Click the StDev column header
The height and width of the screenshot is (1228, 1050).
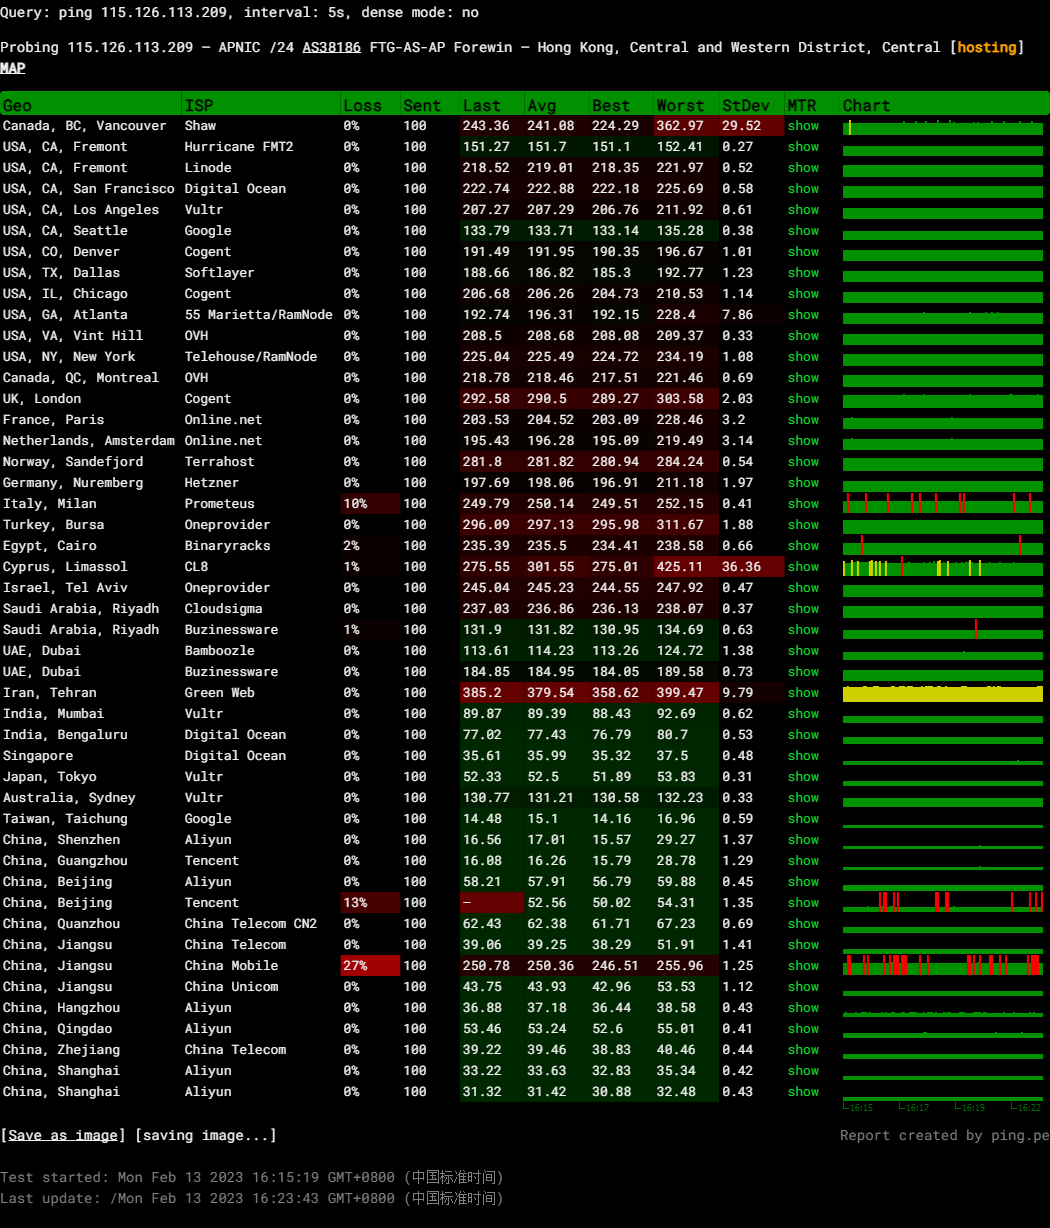(745, 105)
